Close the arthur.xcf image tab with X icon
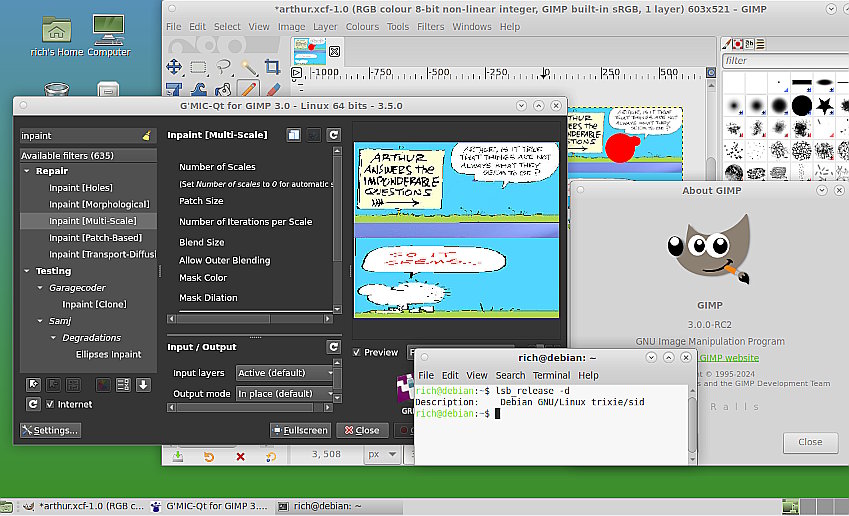 point(334,51)
